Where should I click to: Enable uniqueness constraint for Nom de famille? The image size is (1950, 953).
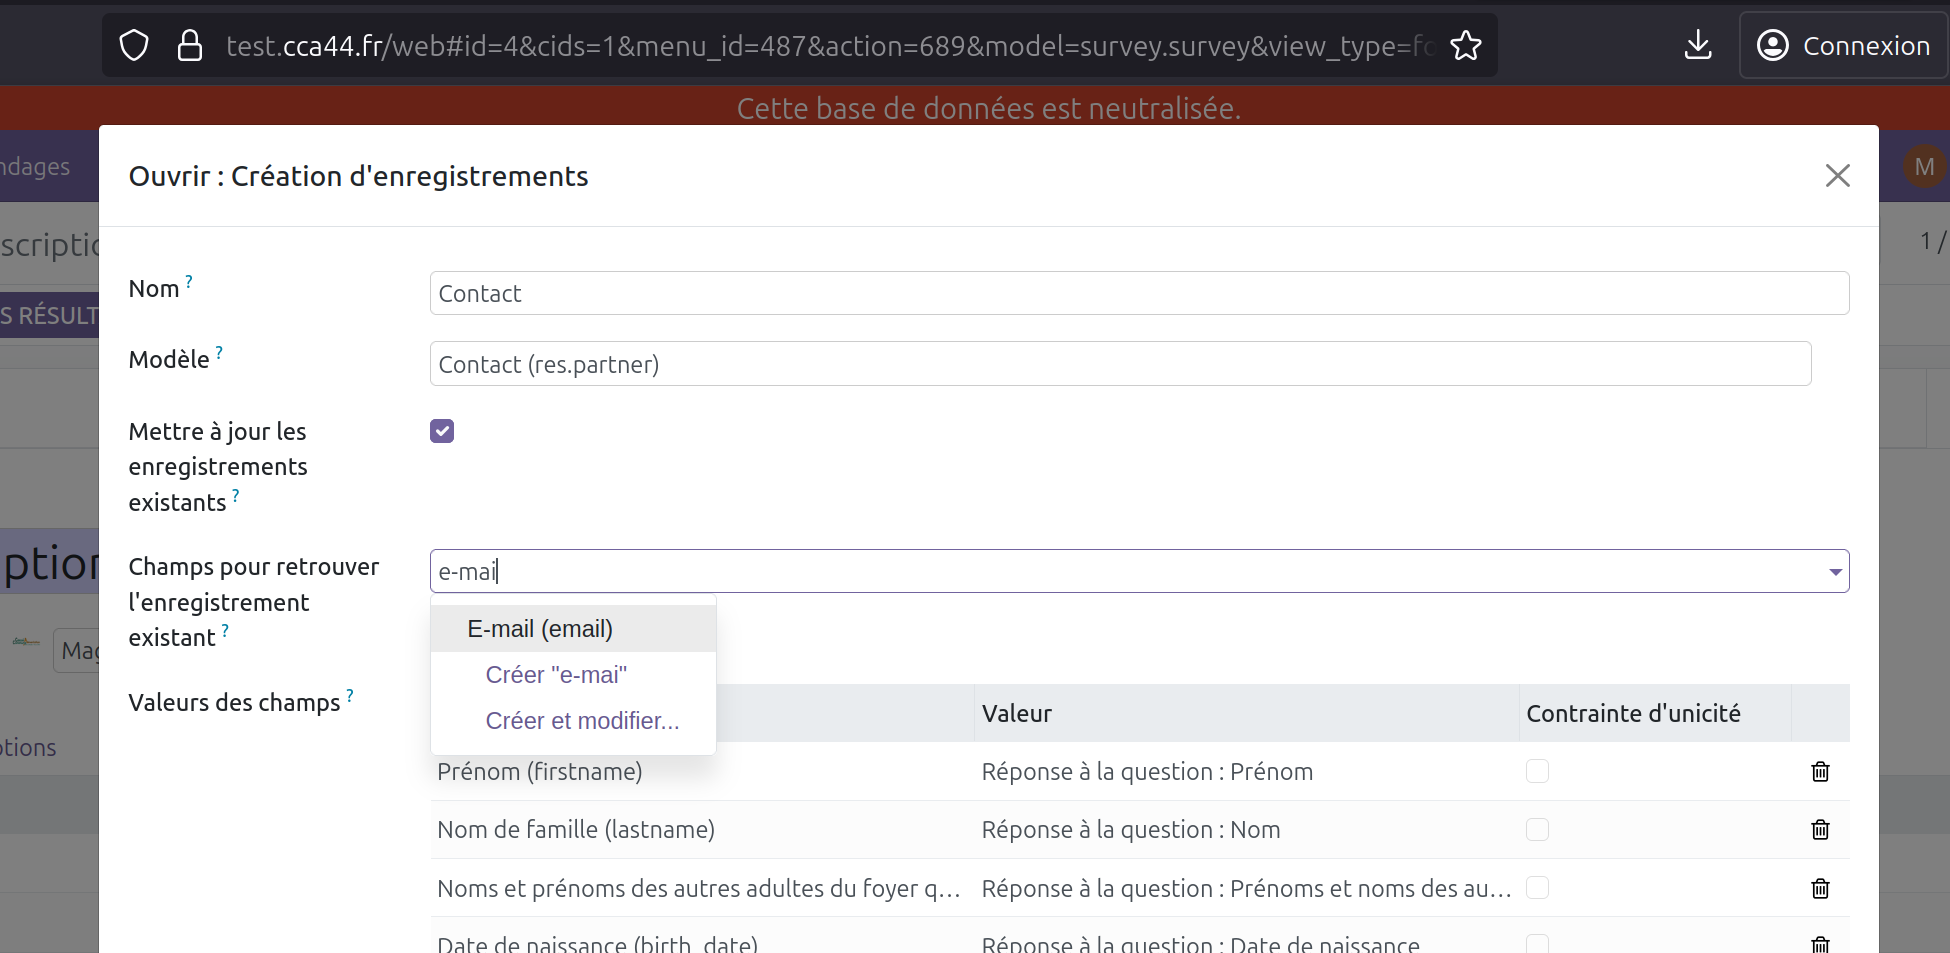1537,830
